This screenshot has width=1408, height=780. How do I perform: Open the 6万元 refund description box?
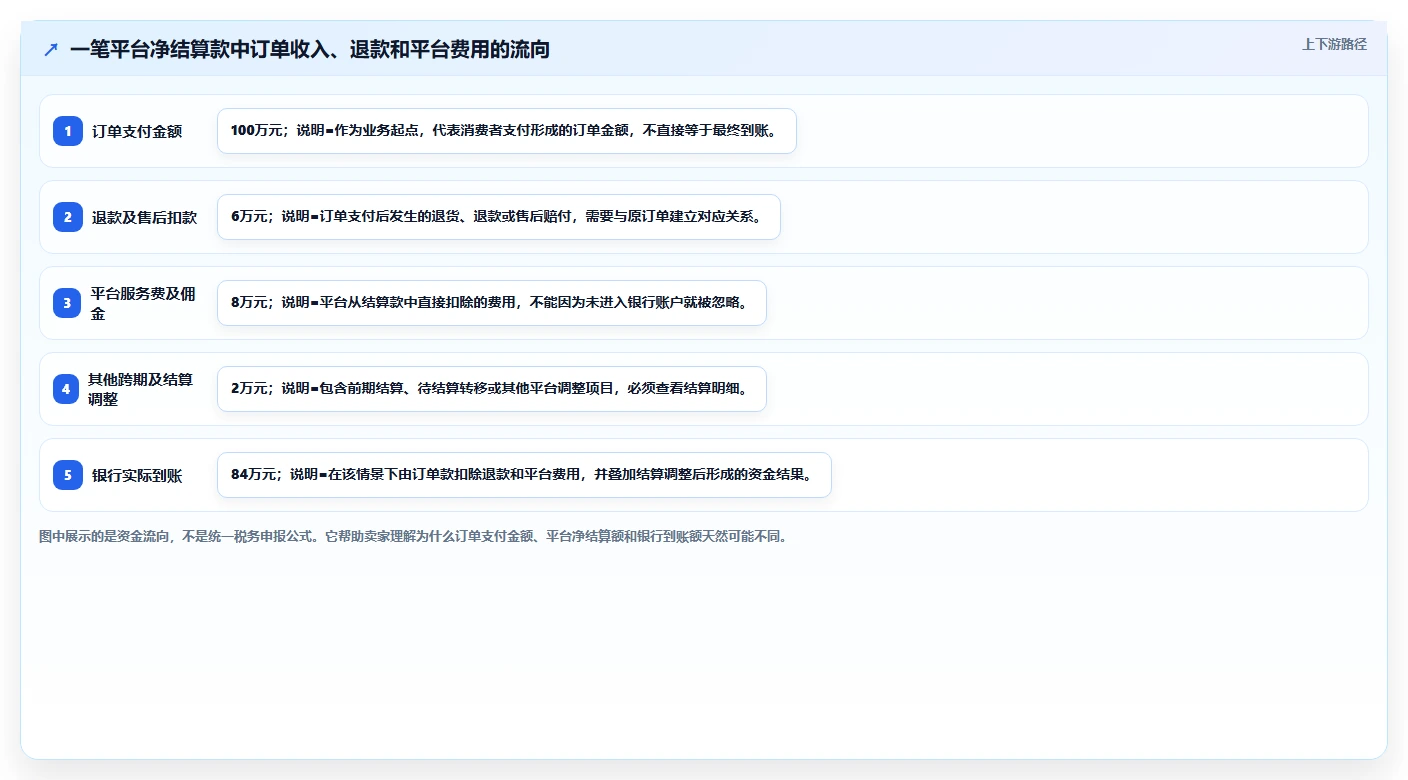[499, 217]
